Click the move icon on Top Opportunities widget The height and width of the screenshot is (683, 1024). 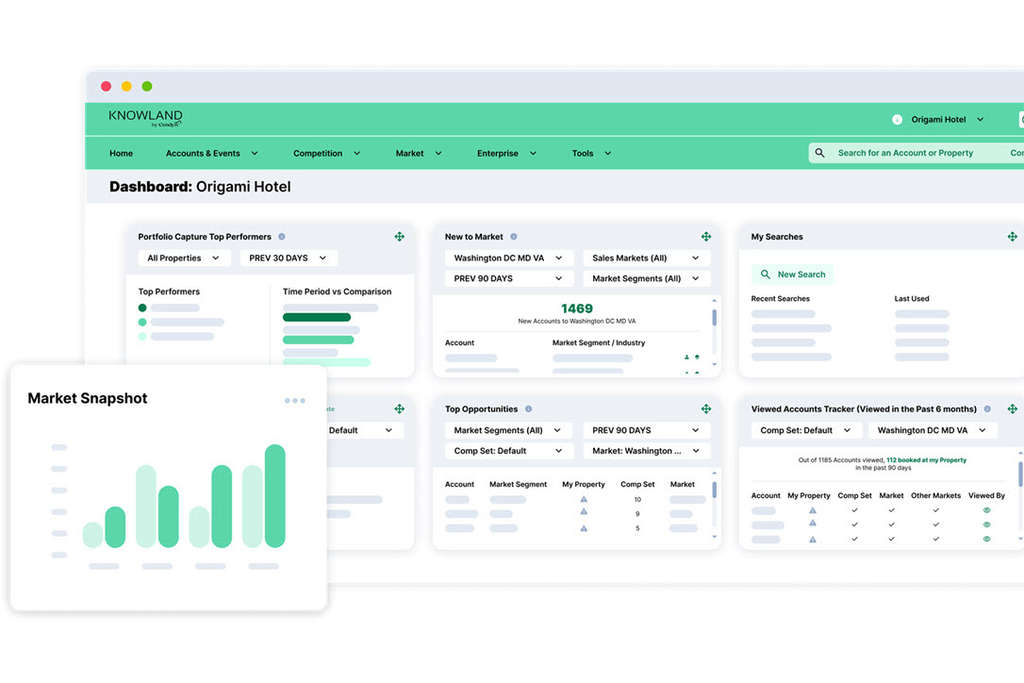click(706, 409)
